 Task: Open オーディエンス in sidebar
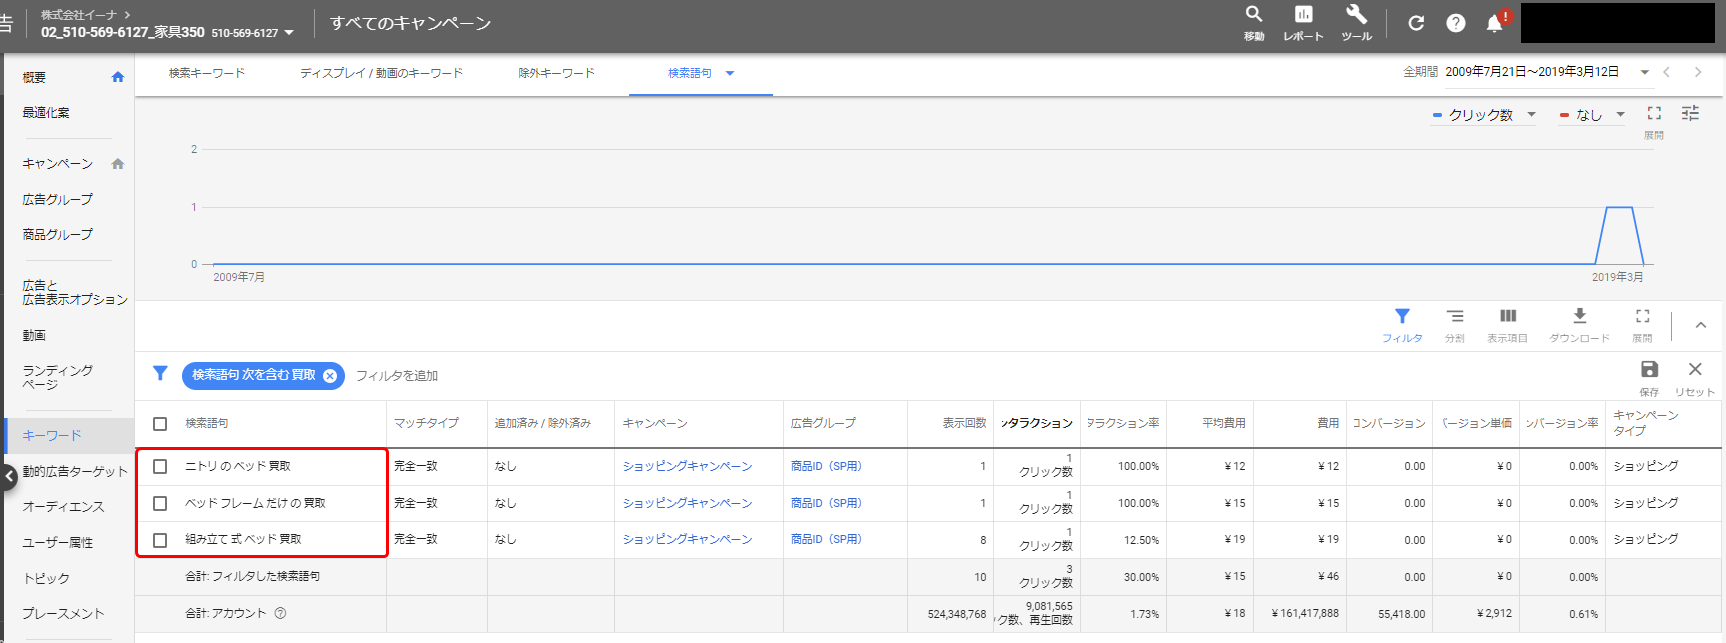click(x=63, y=507)
